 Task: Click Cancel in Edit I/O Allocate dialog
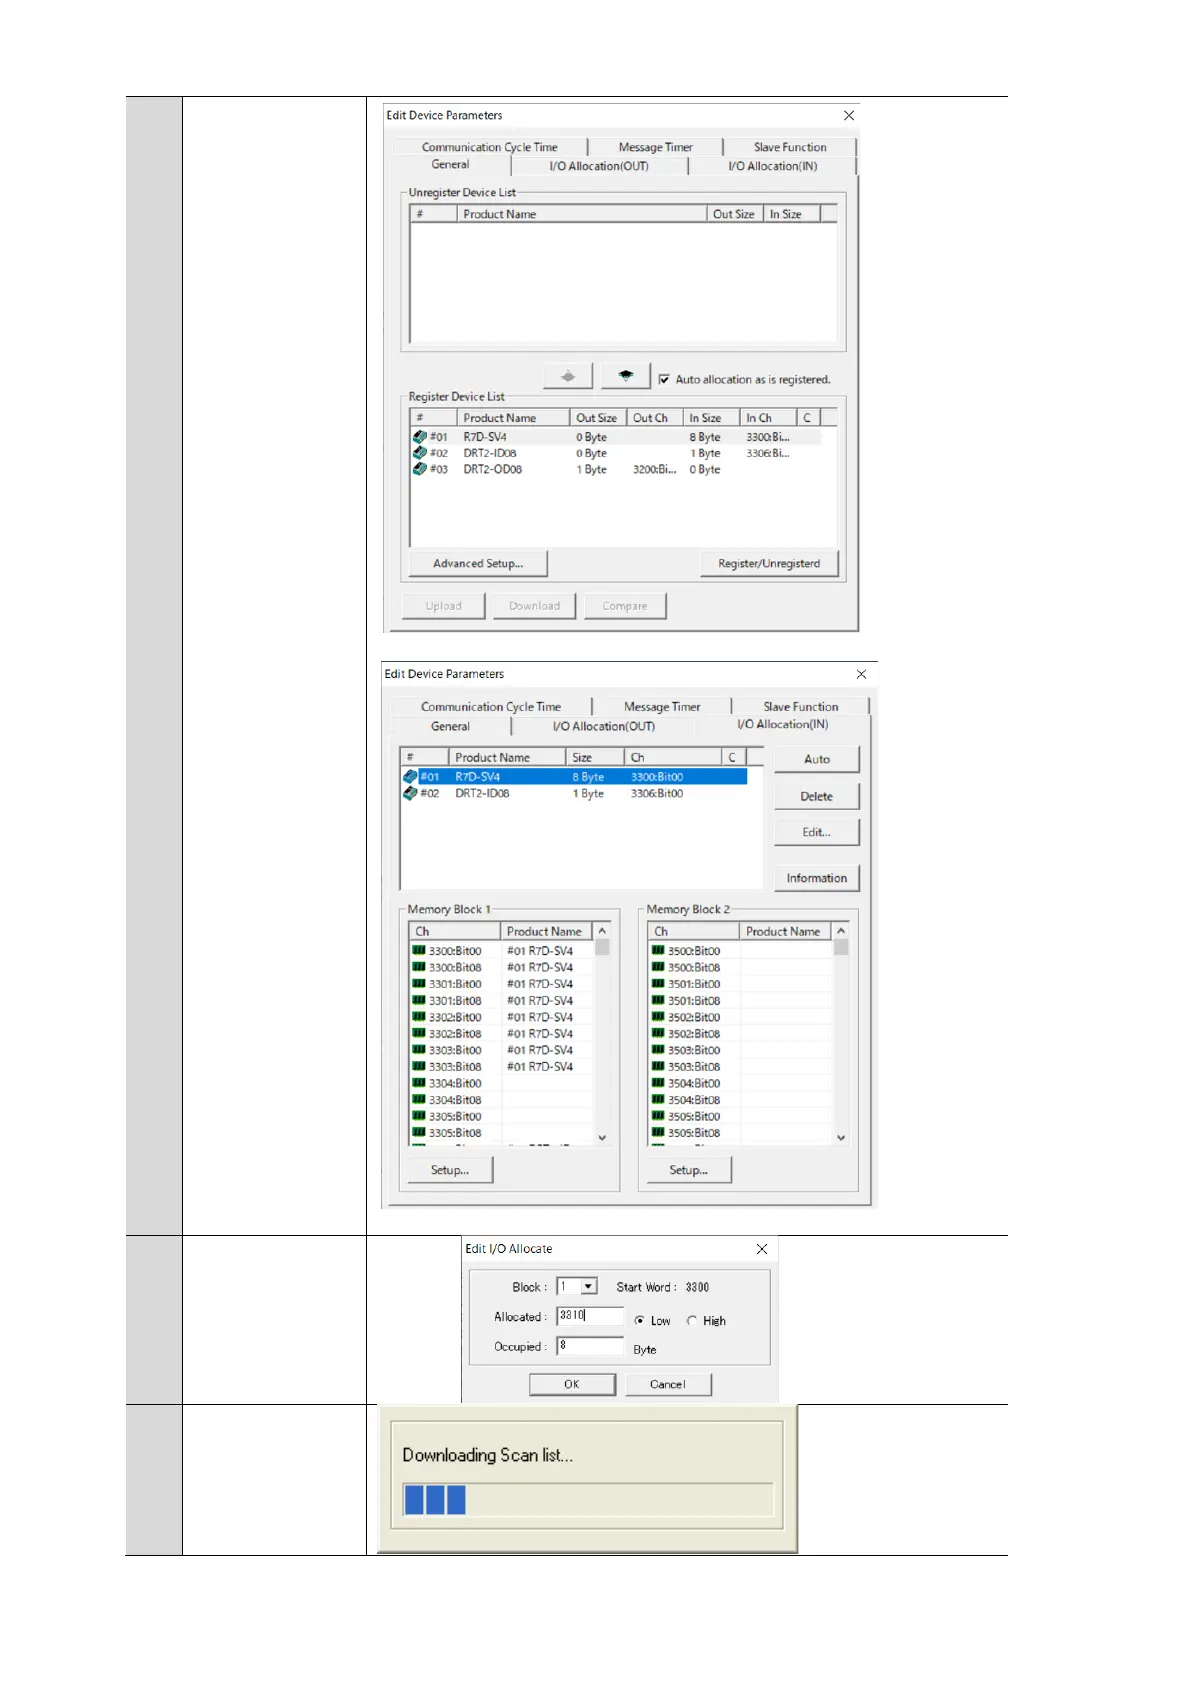[x=668, y=1385]
